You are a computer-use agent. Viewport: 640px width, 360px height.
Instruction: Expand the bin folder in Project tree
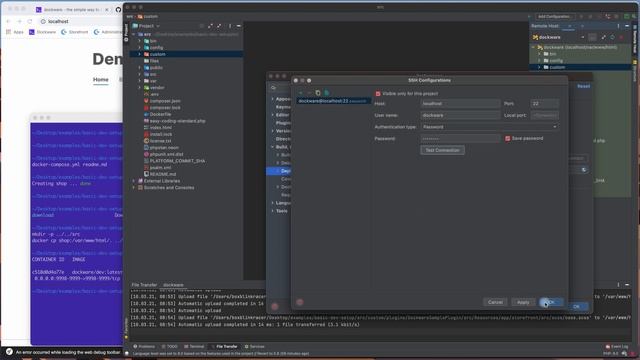point(139,41)
